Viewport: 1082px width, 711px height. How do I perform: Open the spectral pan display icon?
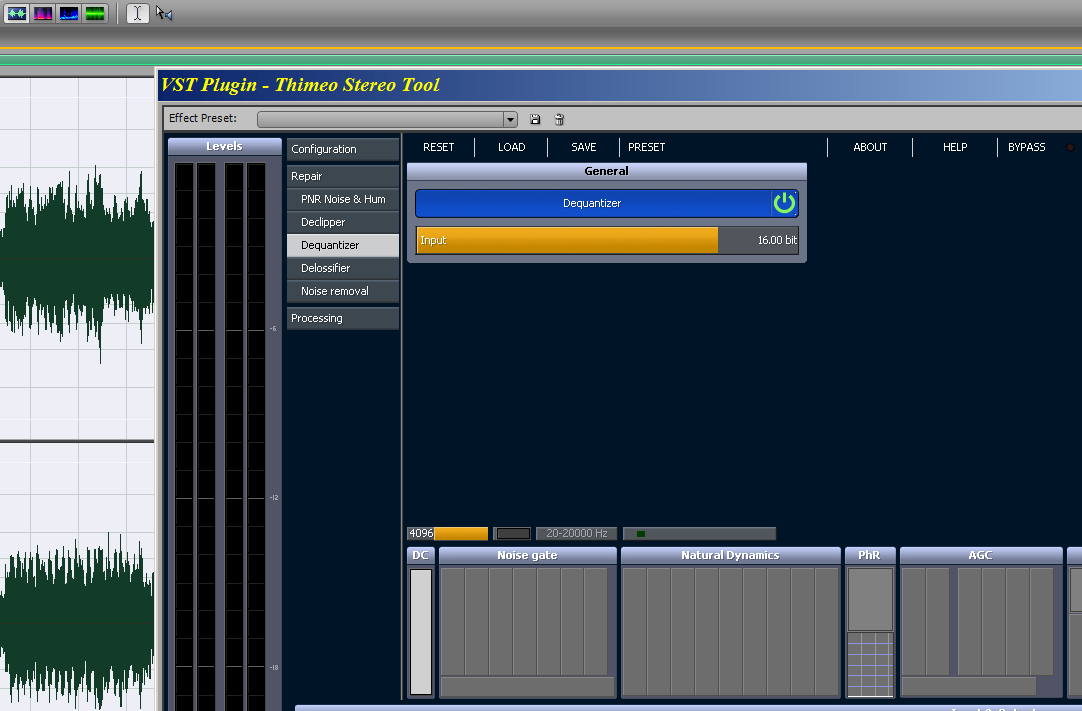pyautogui.click(x=69, y=13)
